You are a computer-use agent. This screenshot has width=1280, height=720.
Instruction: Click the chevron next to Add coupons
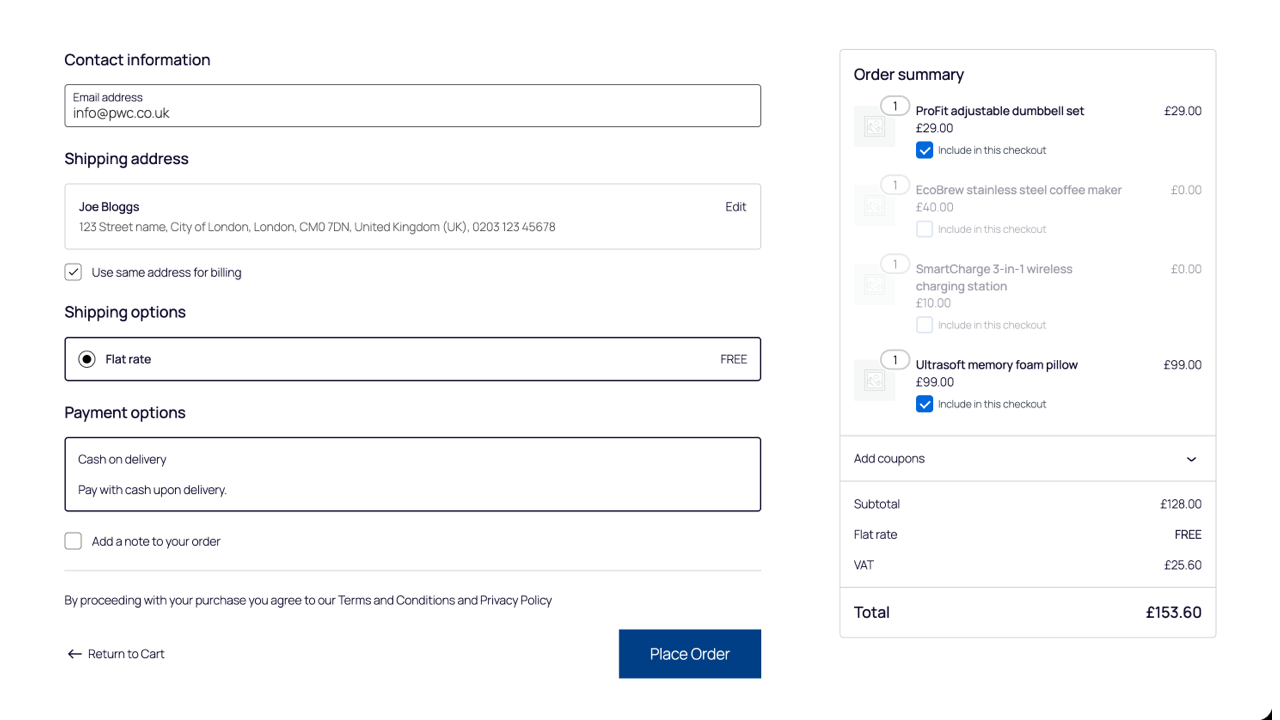(x=1191, y=458)
